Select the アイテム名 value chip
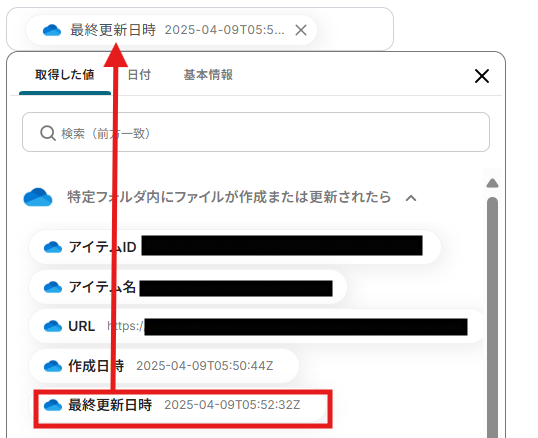Screen dimensions: 538x438 [x=188, y=287]
